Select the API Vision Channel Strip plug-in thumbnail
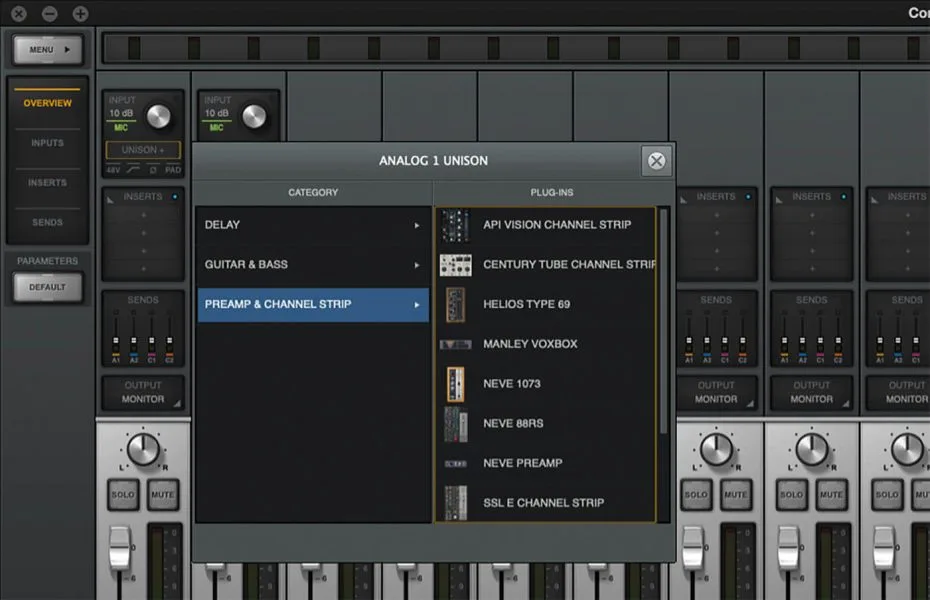The height and width of the screenshot is (600, 930). click(456, 225)
